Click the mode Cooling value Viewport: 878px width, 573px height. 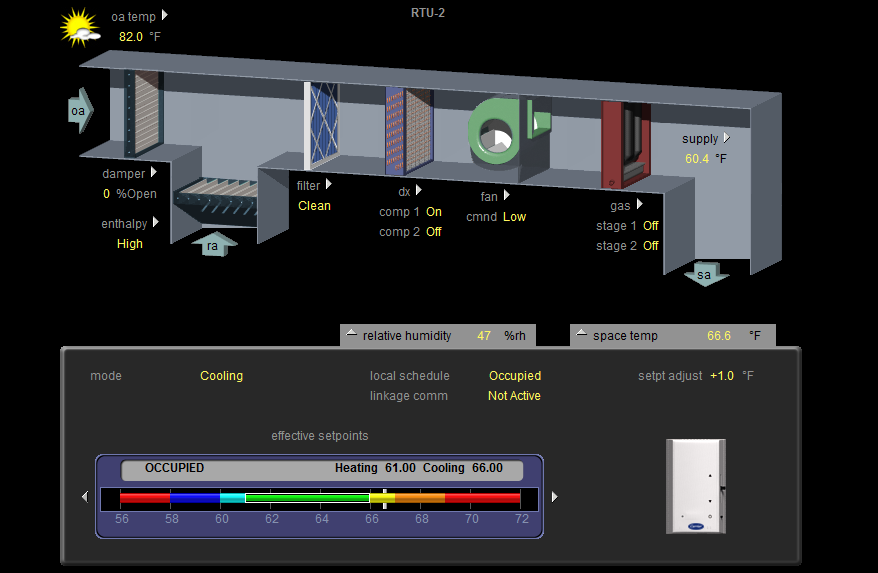pyautogui.click(x=222, y=376)
